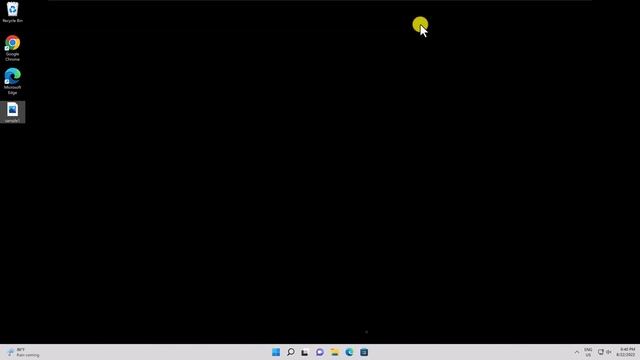This screenshot has width=640, height=360.
Task: Select the Recycle Bin desktop icon
Action: tap(12, 12)
